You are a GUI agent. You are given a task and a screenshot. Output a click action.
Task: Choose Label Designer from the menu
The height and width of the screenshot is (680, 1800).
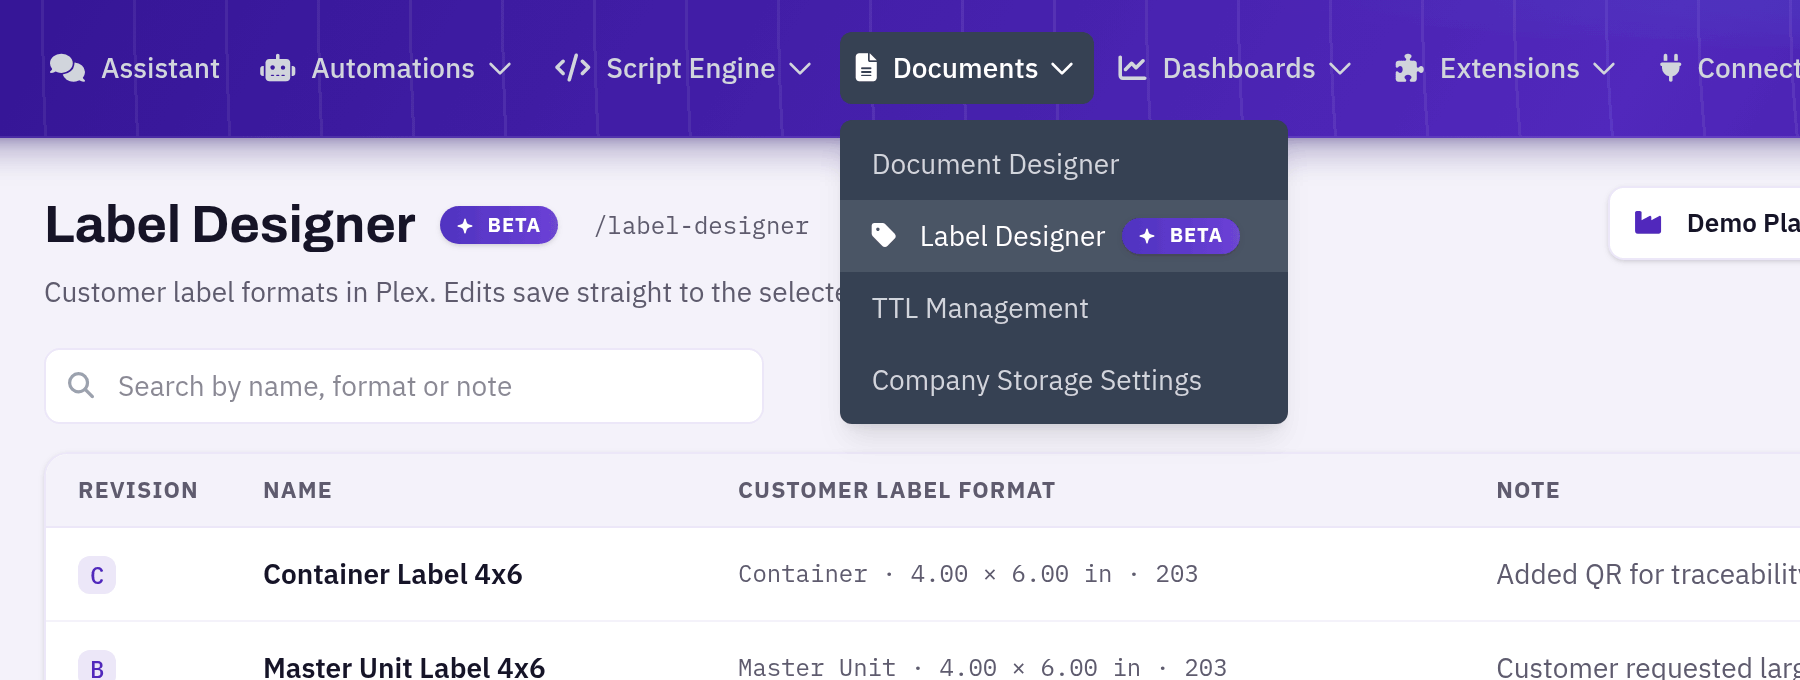click(1064, 236)
